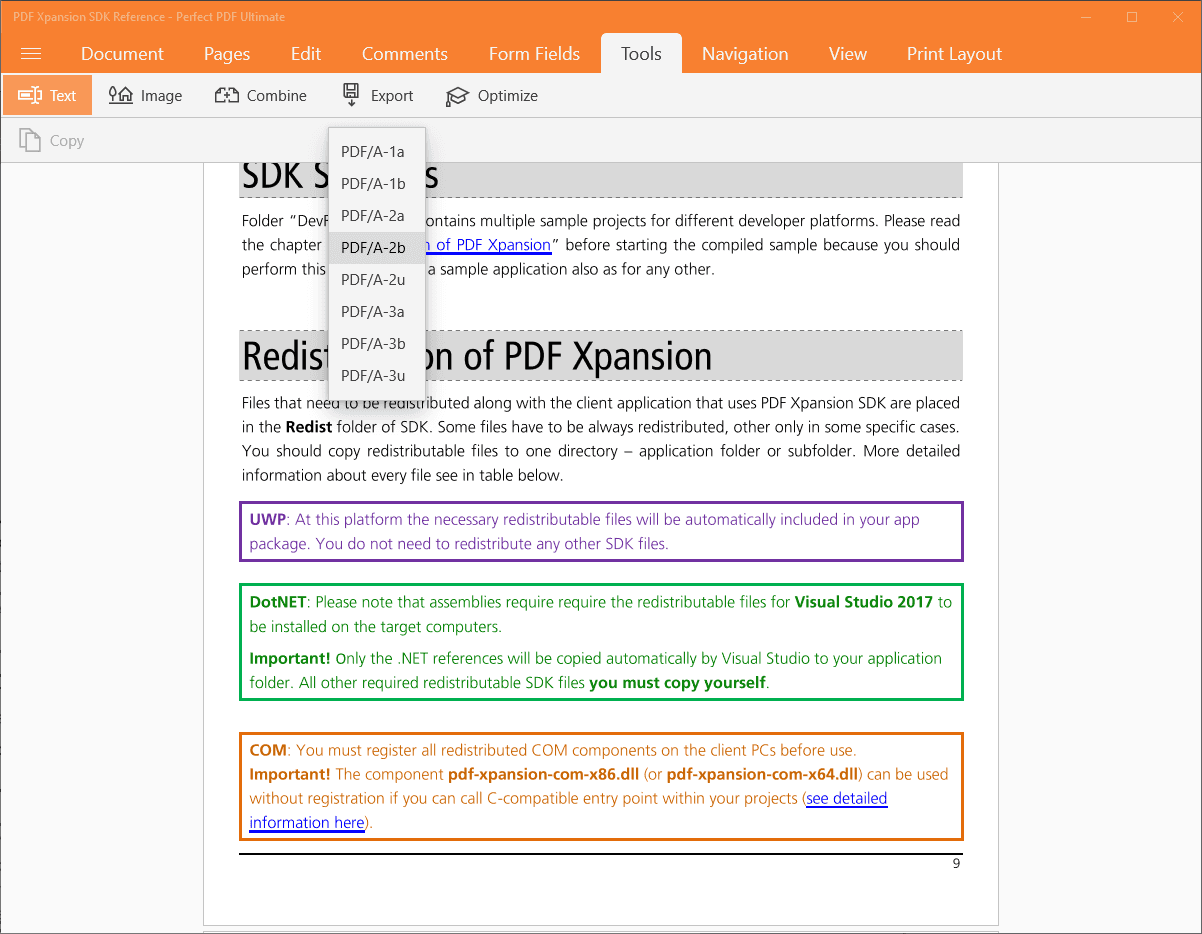Pick PDF/A-3a export option
The image size is (1202, 934).
[377, 312]
